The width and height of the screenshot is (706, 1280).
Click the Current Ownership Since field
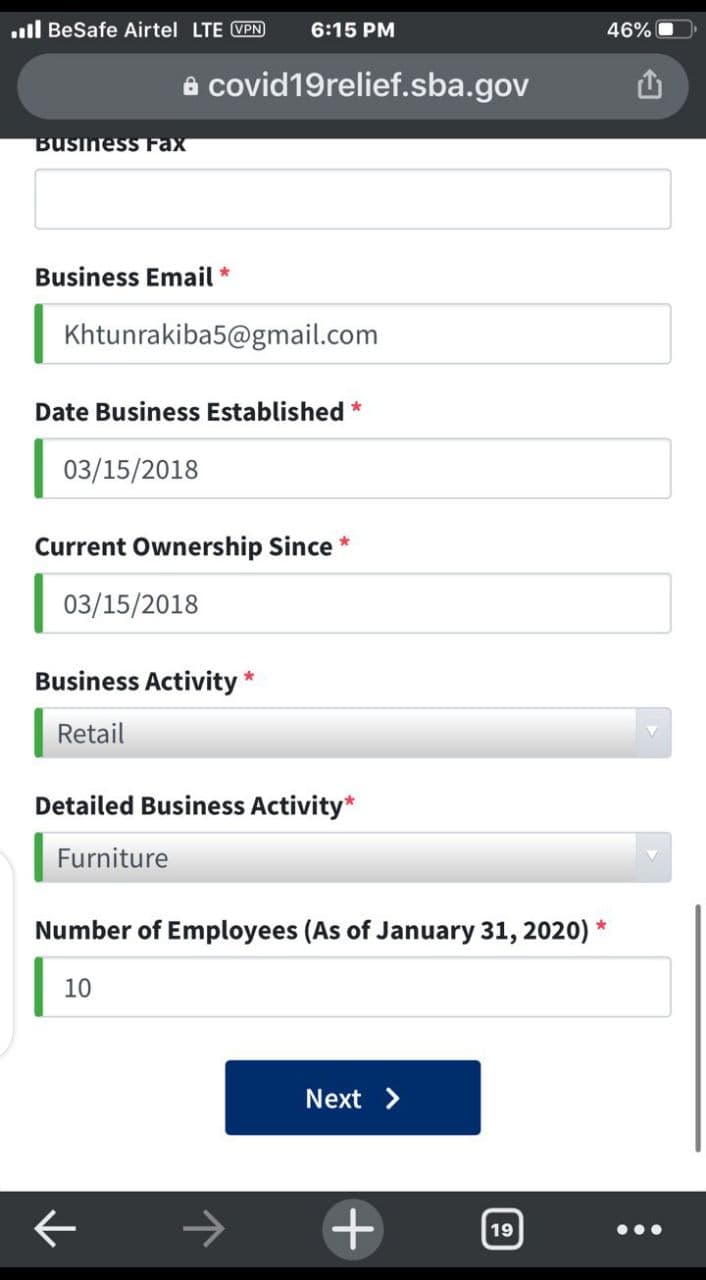(352, 603)
